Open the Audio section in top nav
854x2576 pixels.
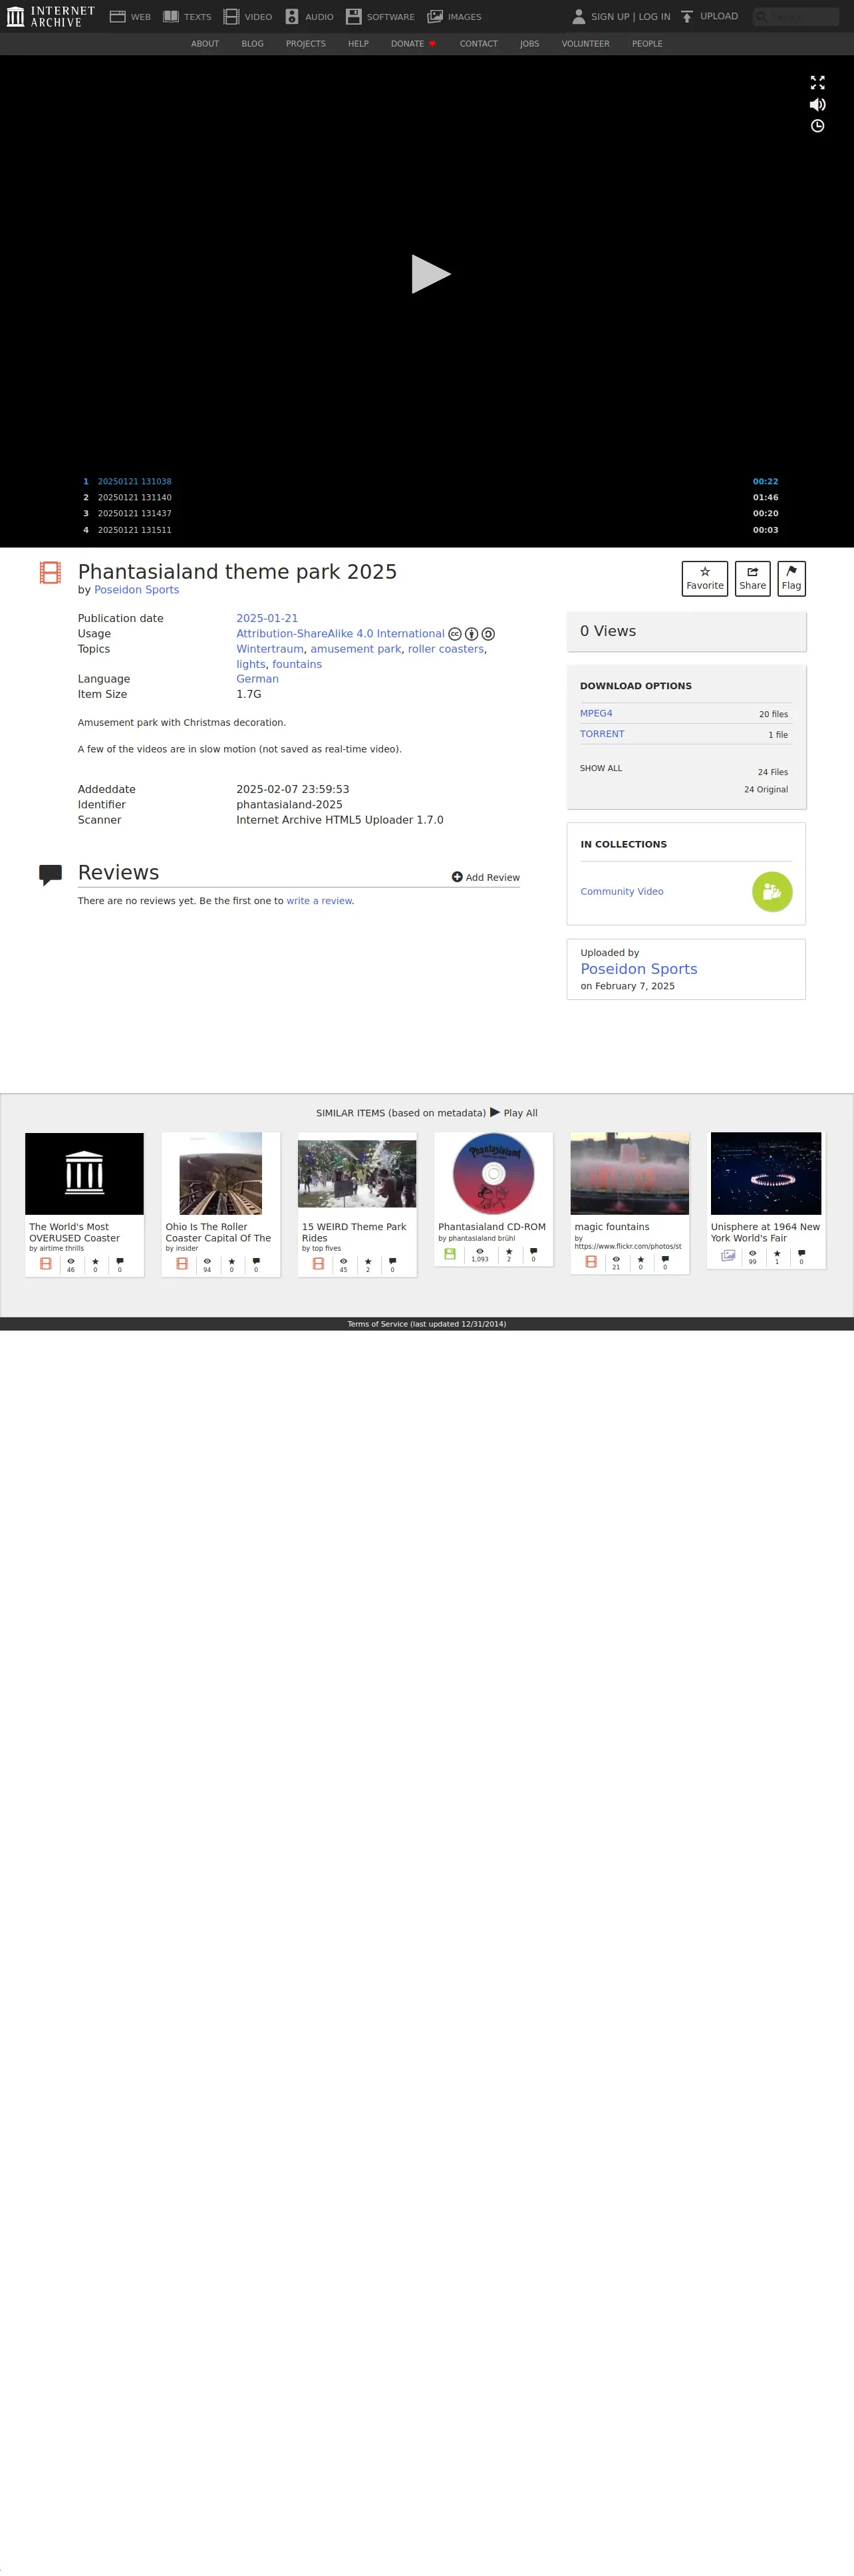309,16
